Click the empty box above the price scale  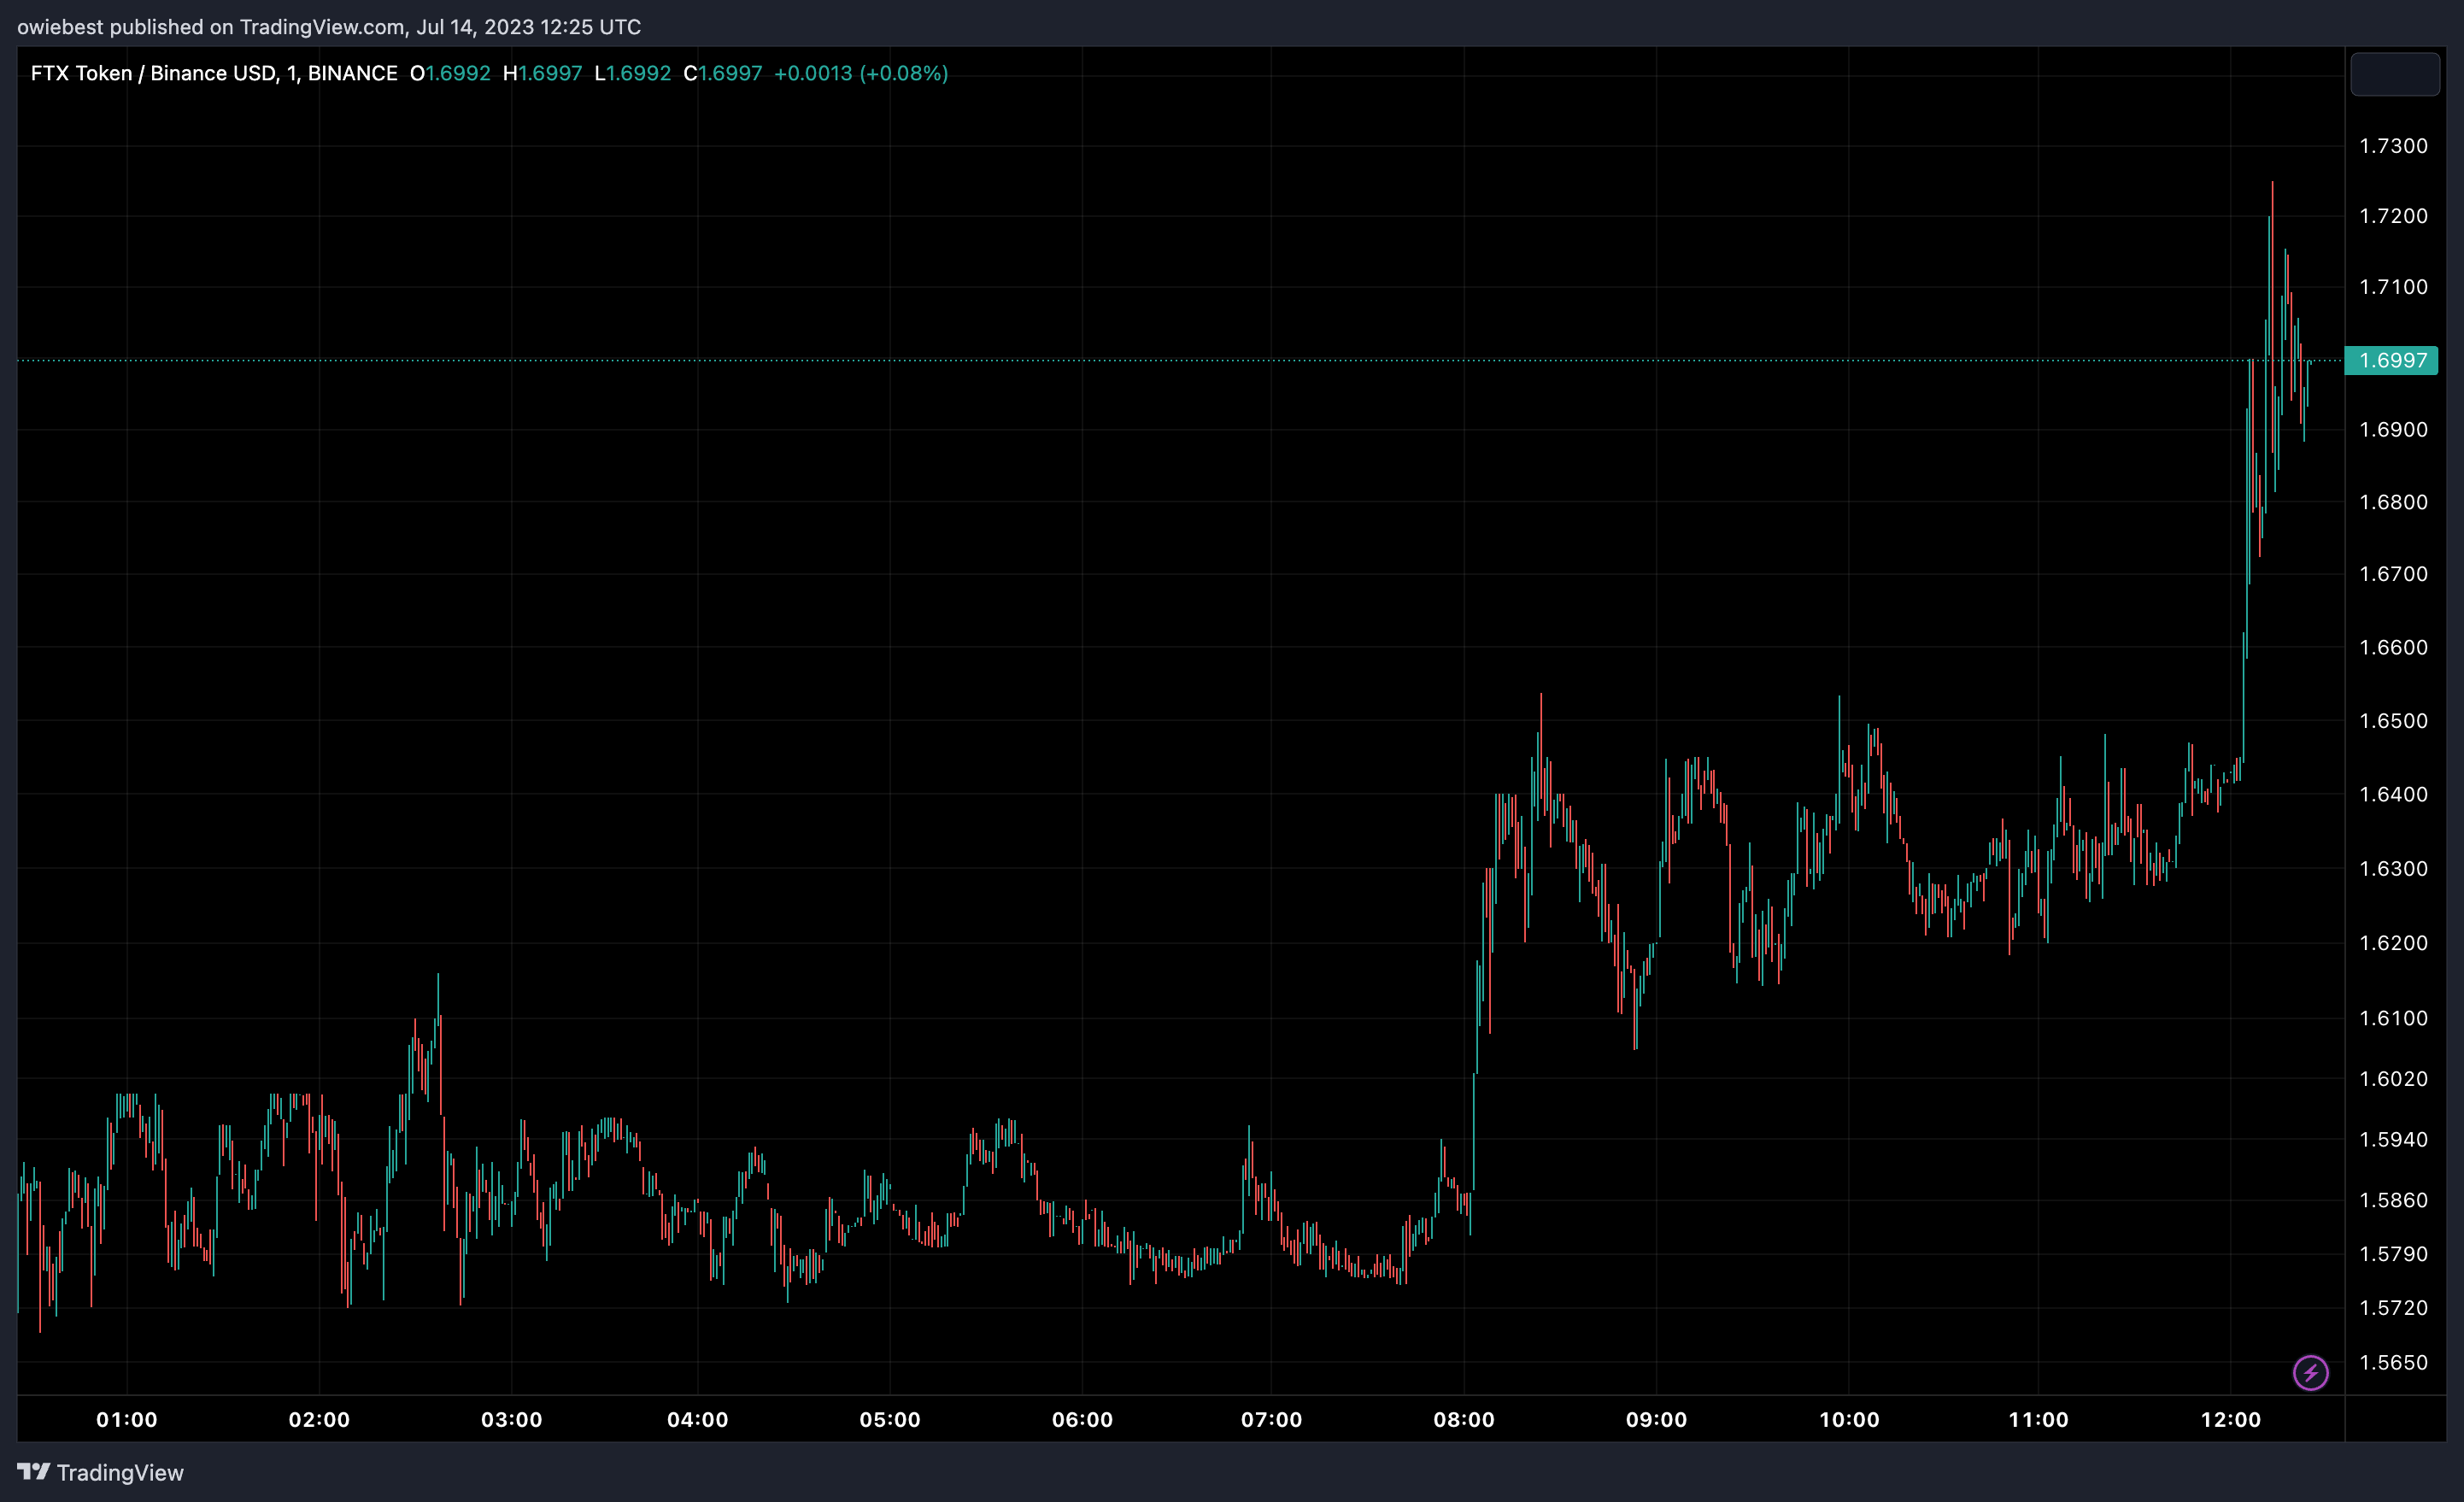[x=2394, y=74]
